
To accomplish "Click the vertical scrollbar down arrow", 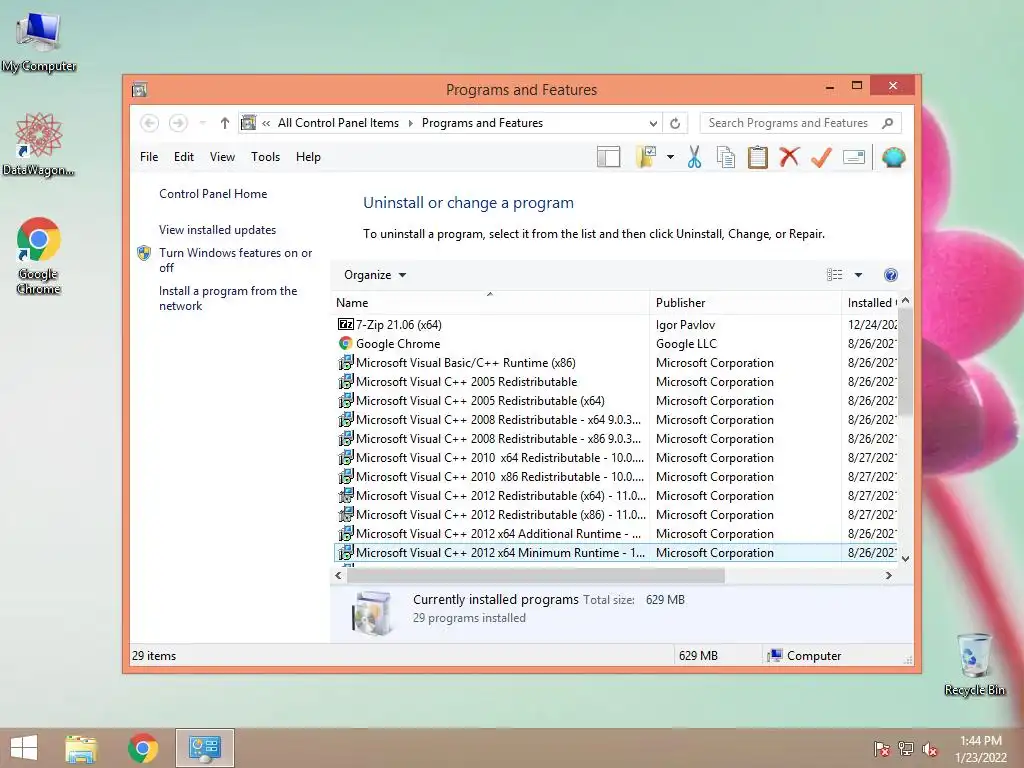I will tap(905, 559).
